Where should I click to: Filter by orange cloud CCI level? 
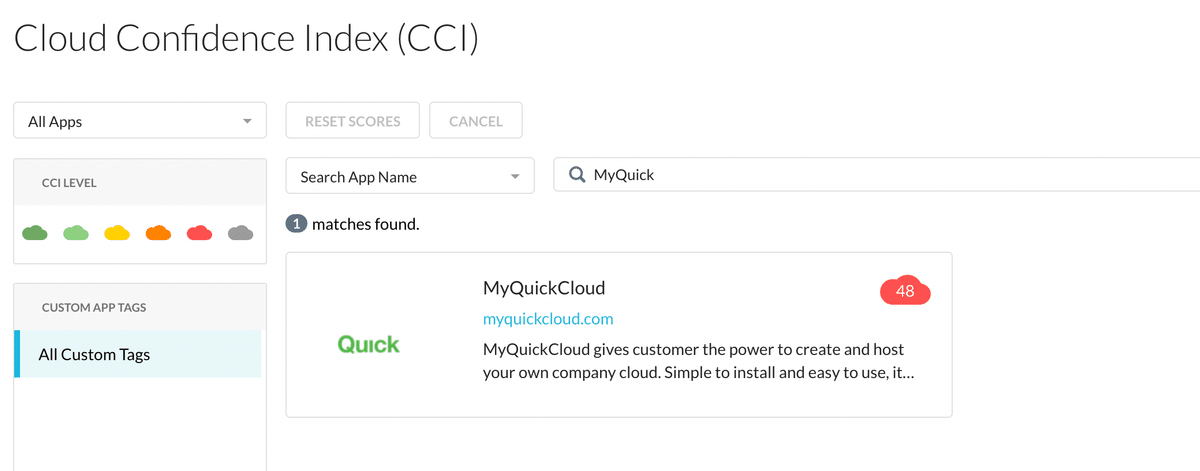(x=159, y=233)
